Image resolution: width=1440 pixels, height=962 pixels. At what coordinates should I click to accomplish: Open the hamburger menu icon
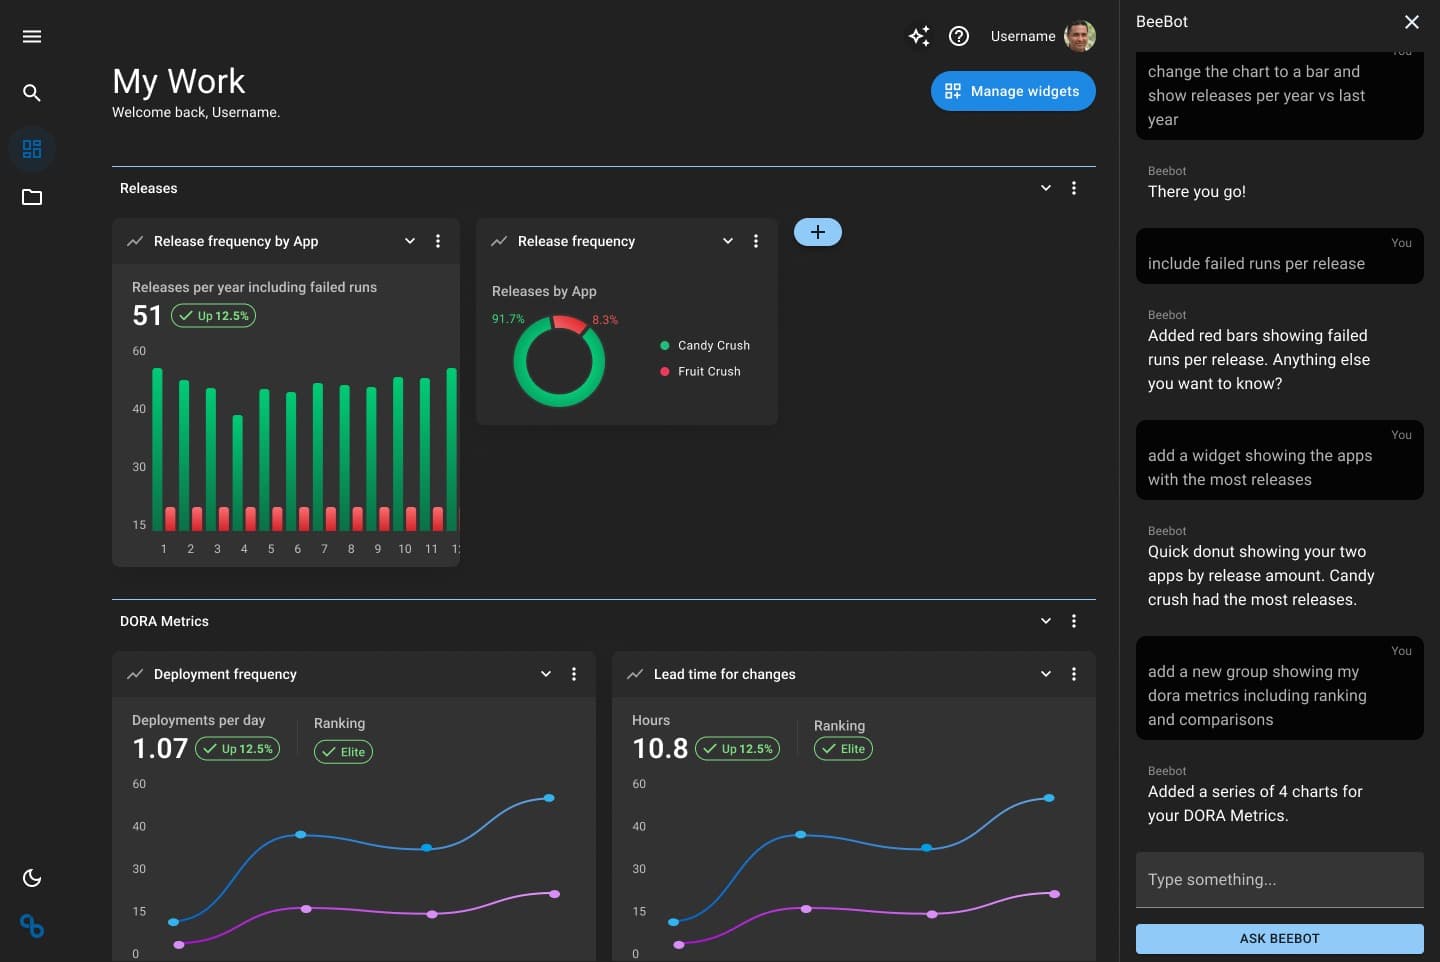pyautogui.click(x=32, y=37)
